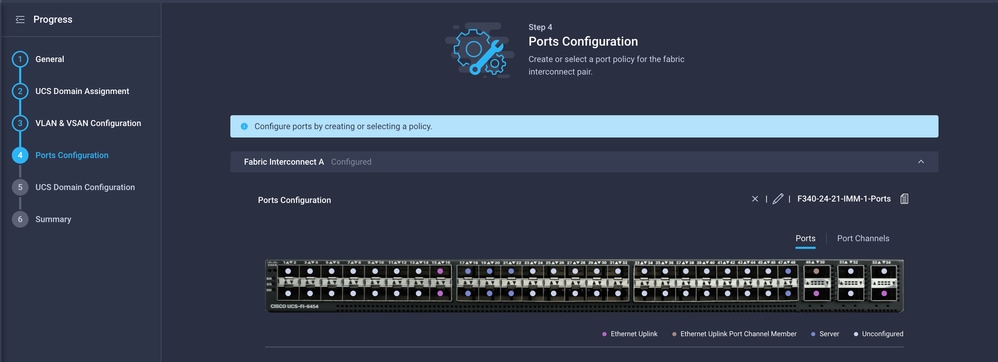Image resolution: width=998 pixels, height=362 pixels.
Task: Select Ethernet Uplink port 16
Action: pos(440,293)
